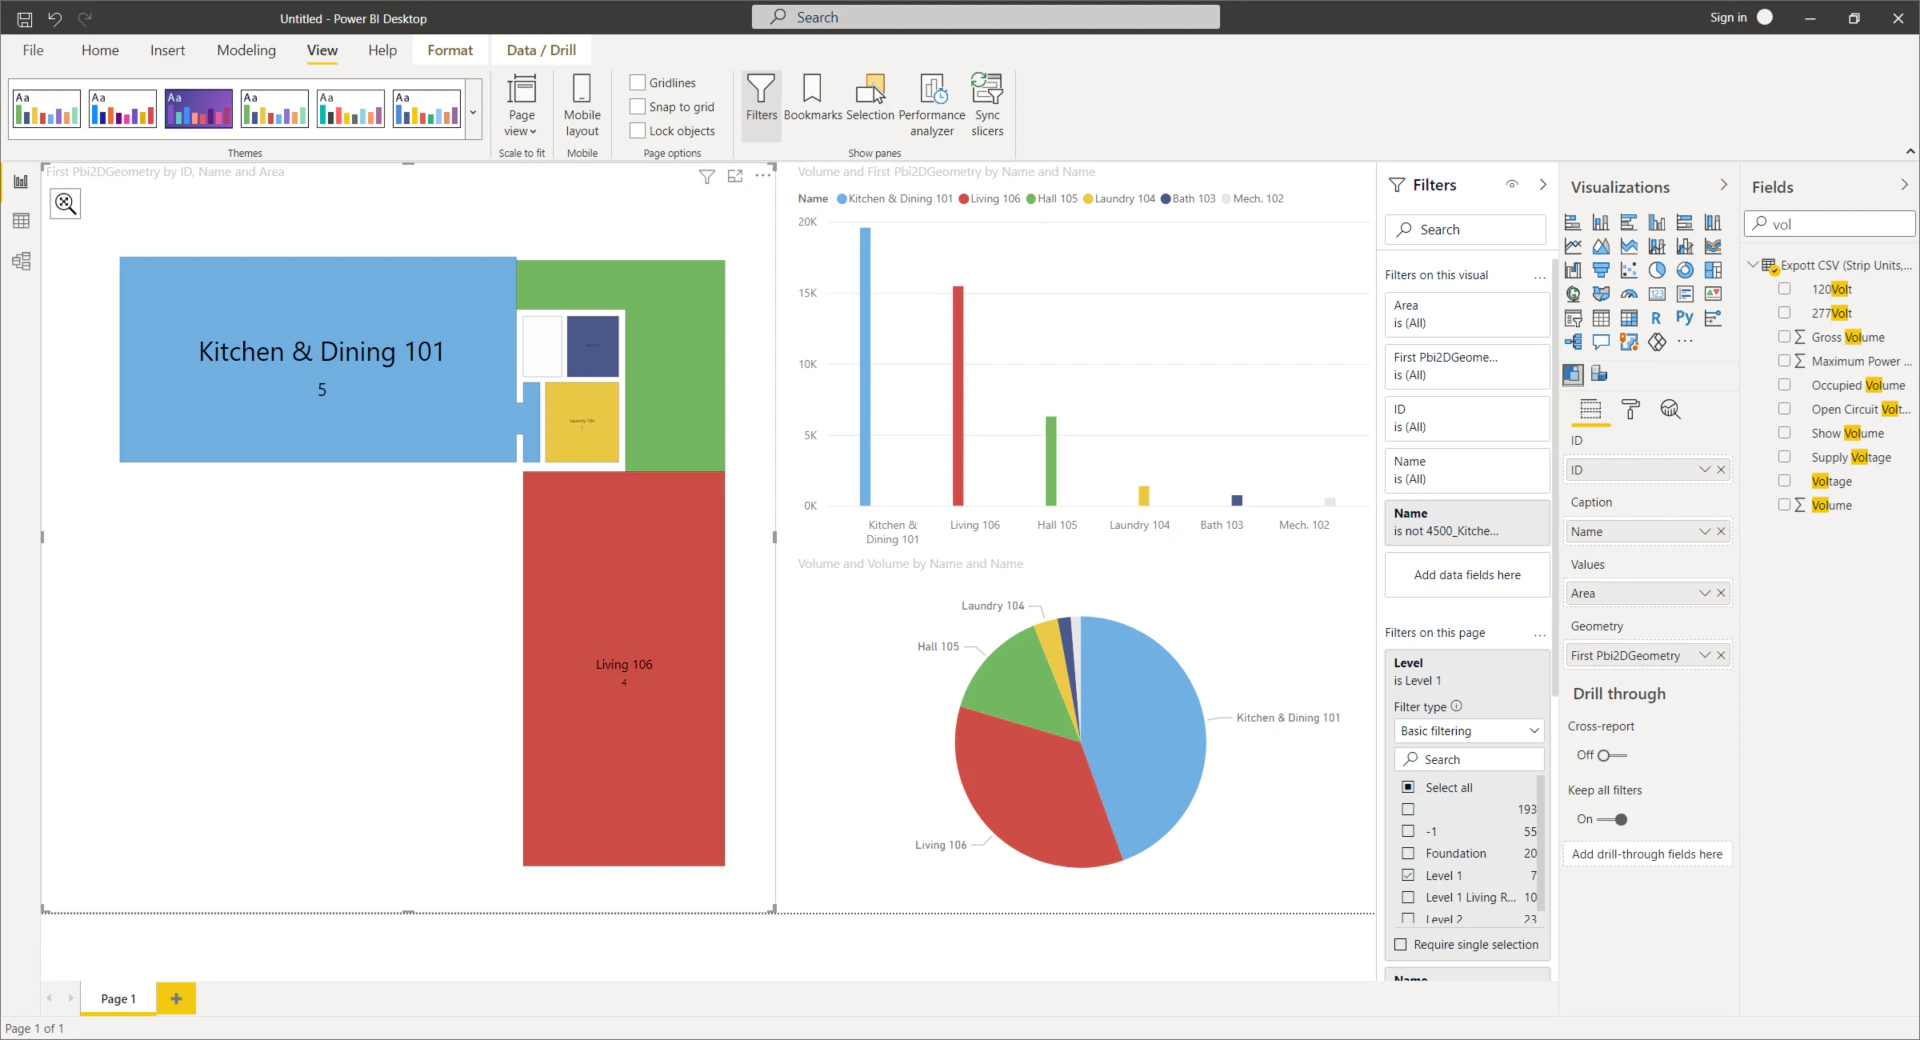Check the Snap to grid option
The image size is (1920, 1040).
pos(637,106)
